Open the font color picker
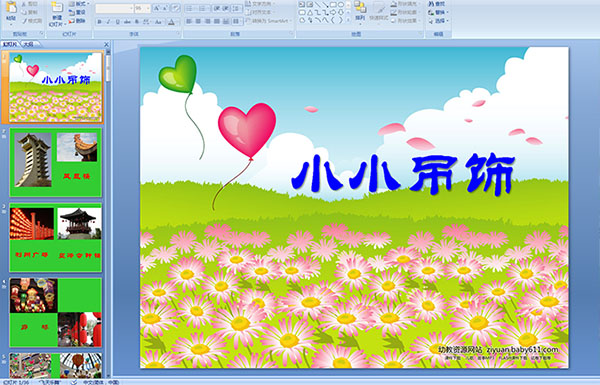The width and height of the screenshot is (600, 385). pos(172,22)
